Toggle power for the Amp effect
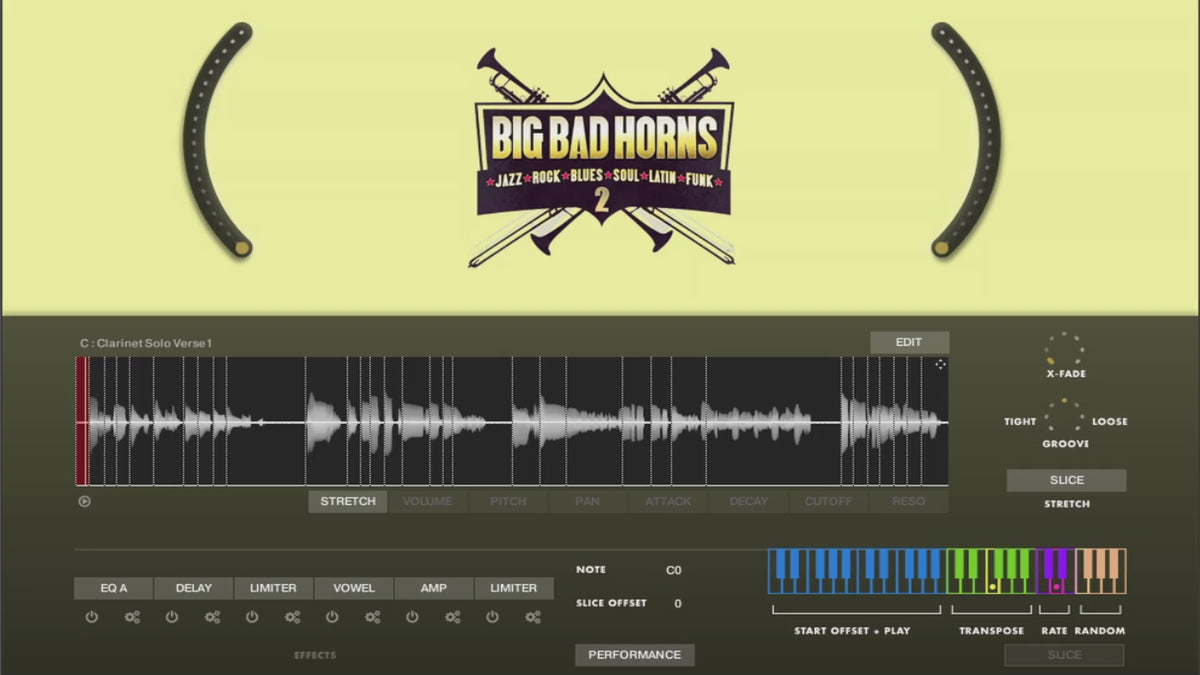The height and width of the screenshot is (675, 1200). point(412,617)
